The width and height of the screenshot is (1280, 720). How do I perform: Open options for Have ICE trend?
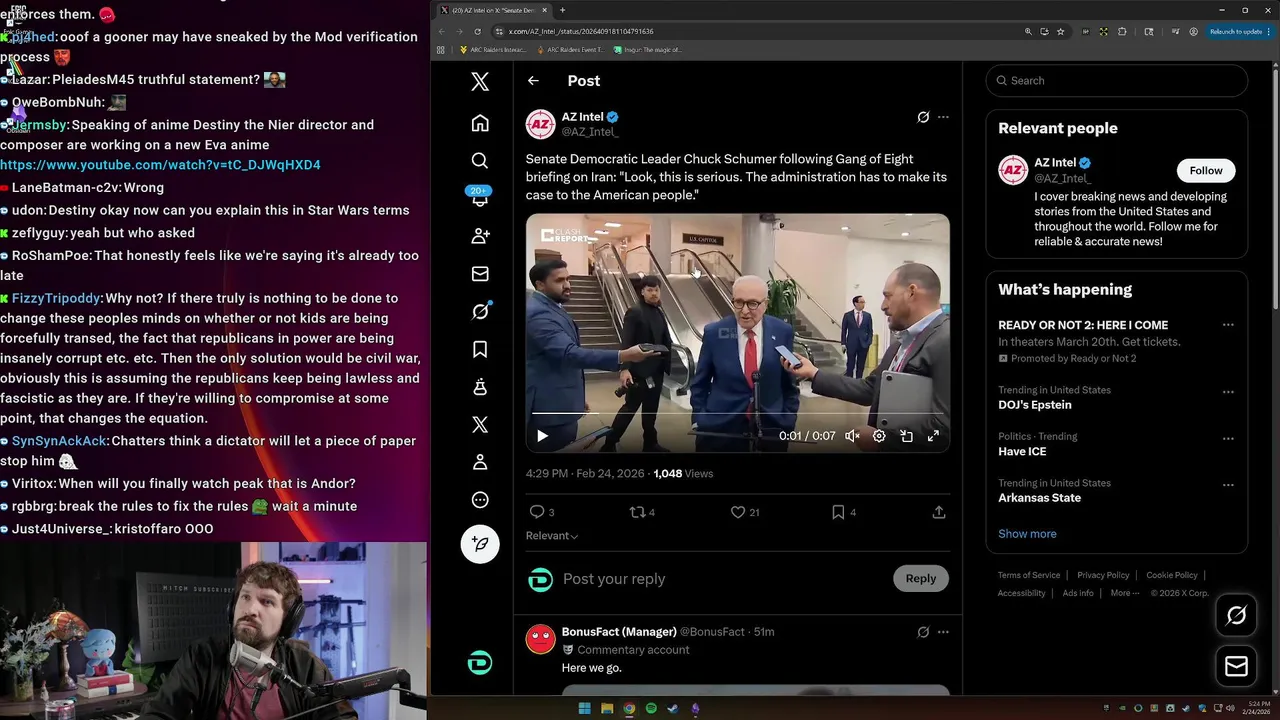click(1228, 439)
